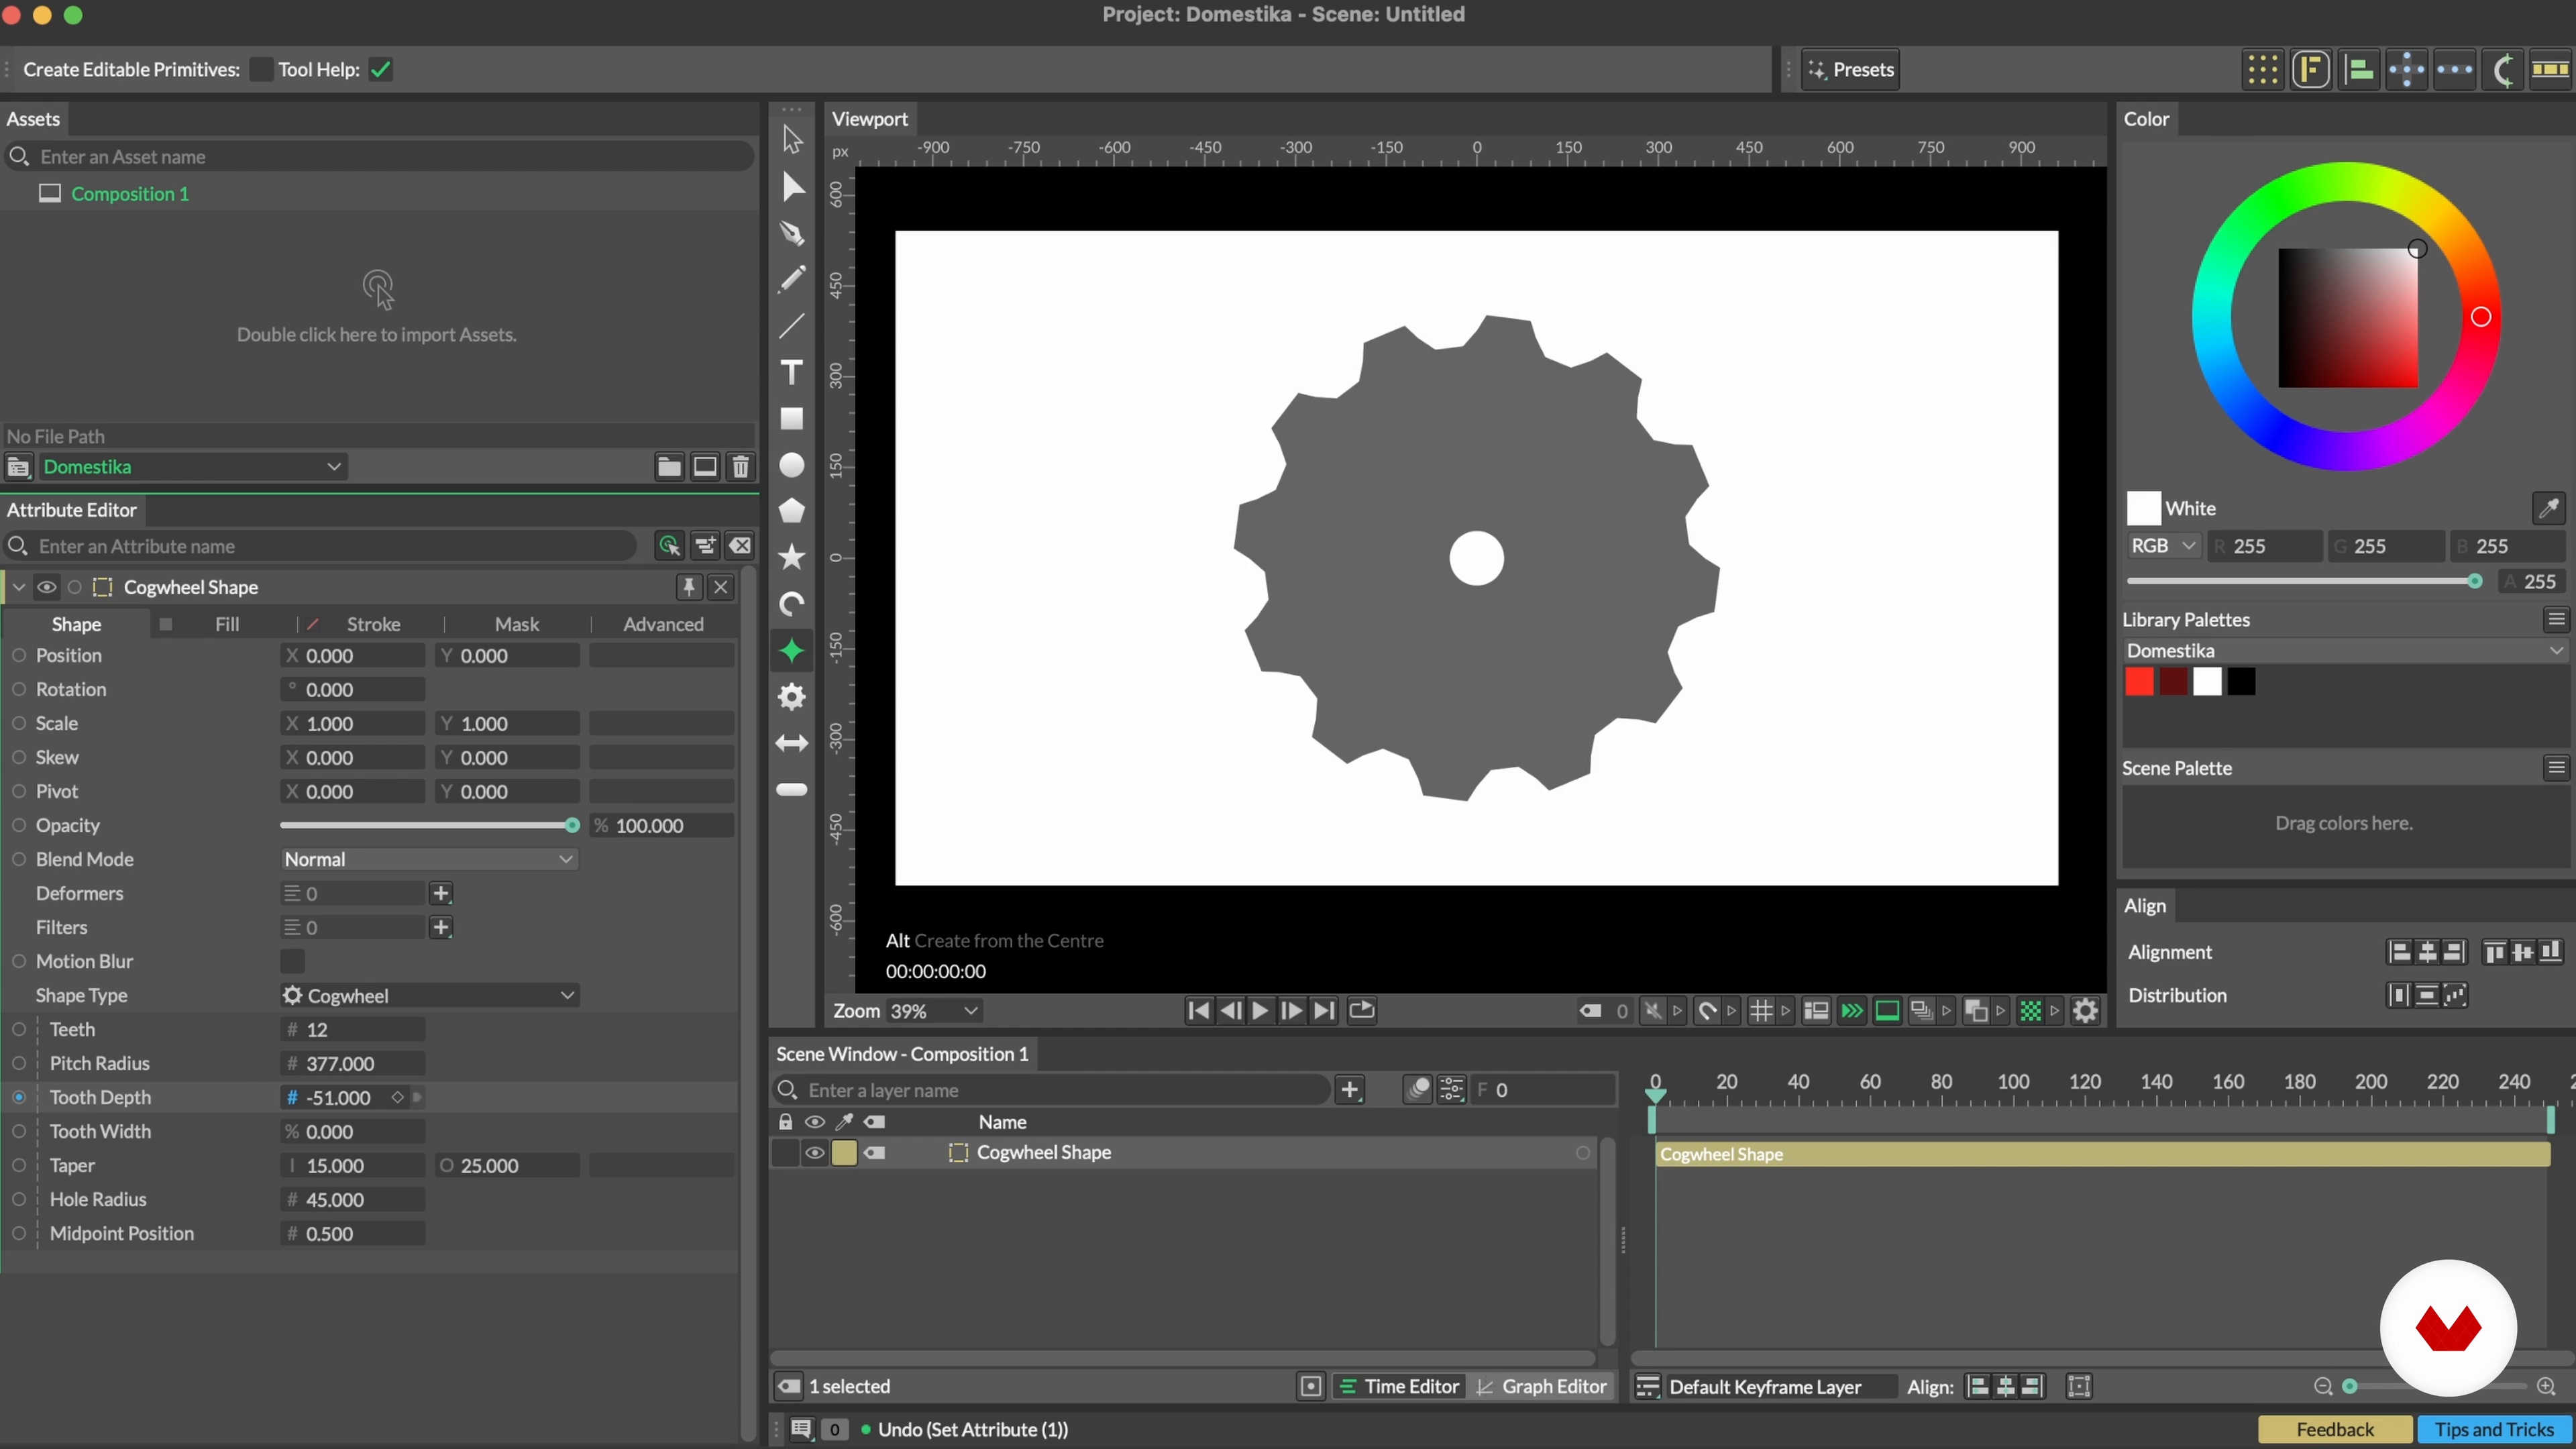
Task: Select the Pencil tool
Action: tap(792, 279)
